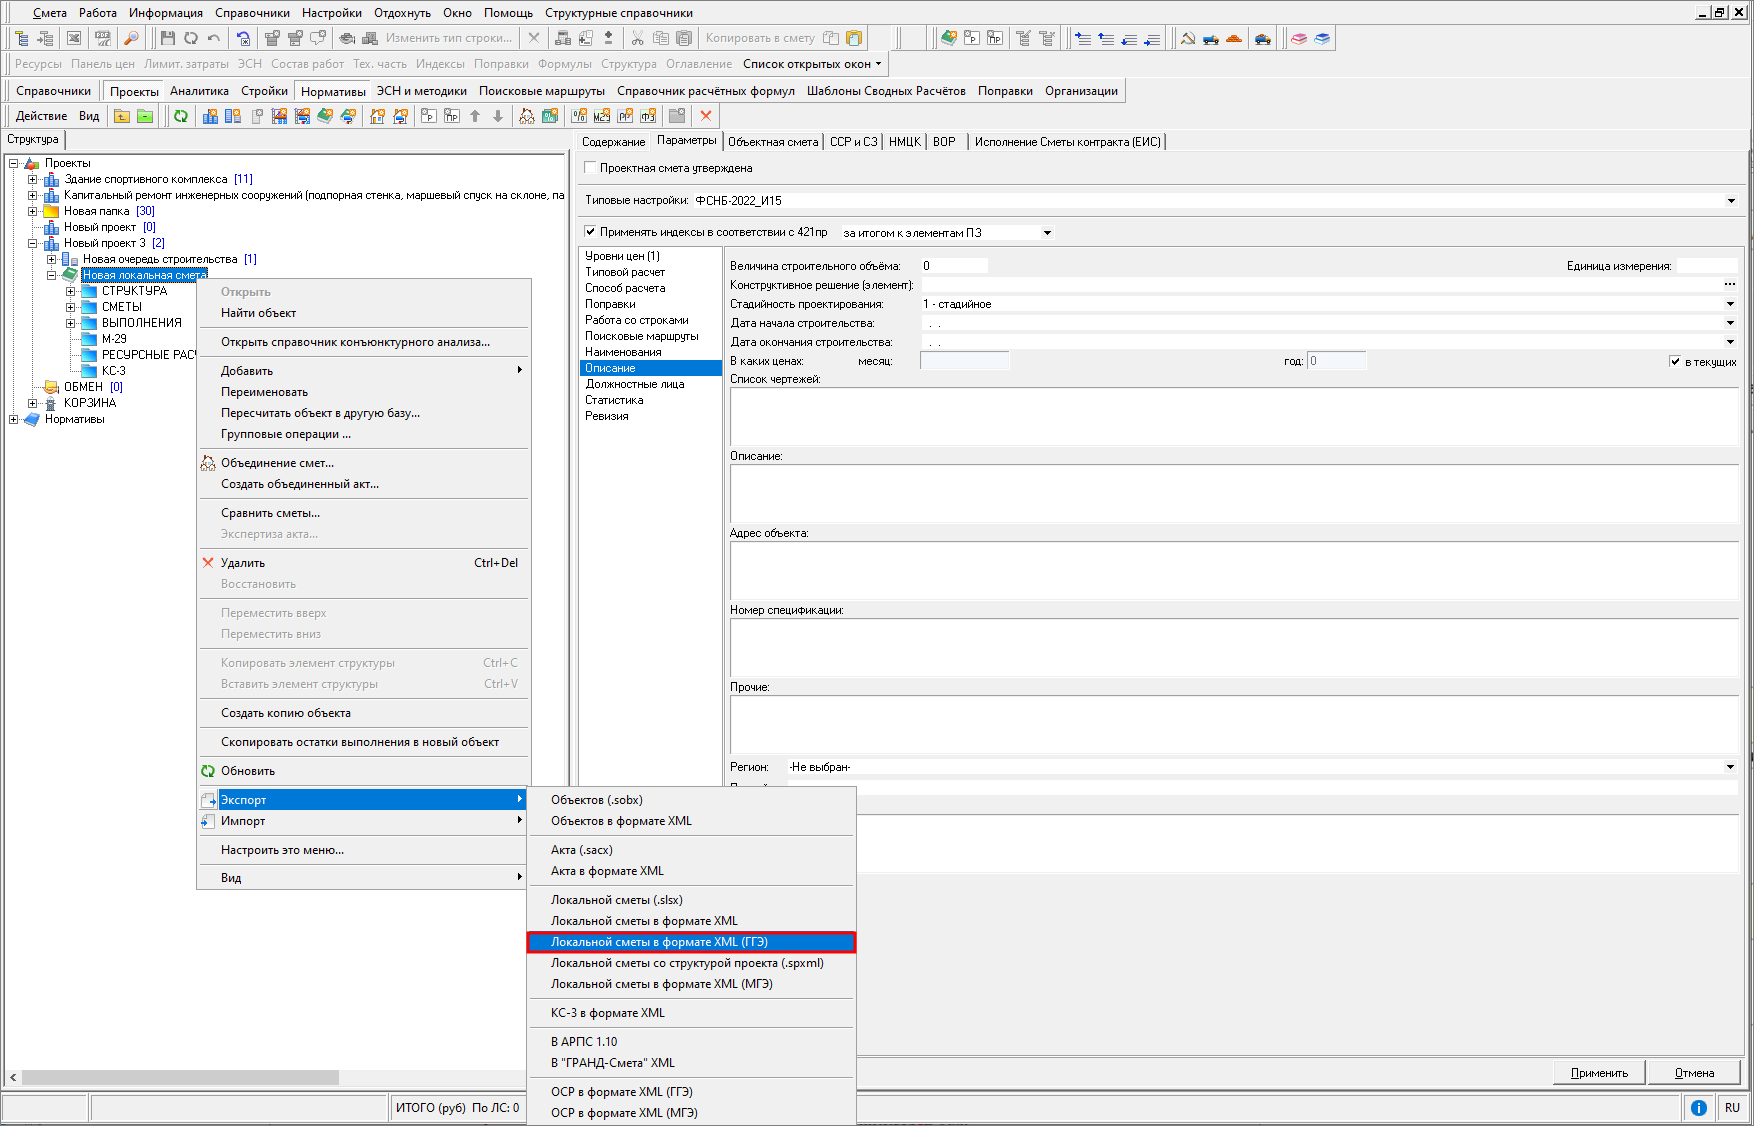The image size is (1754, 1126).
Task: Open the Стадийность проектирования dropdown
Action: (x=1730, y=304)
